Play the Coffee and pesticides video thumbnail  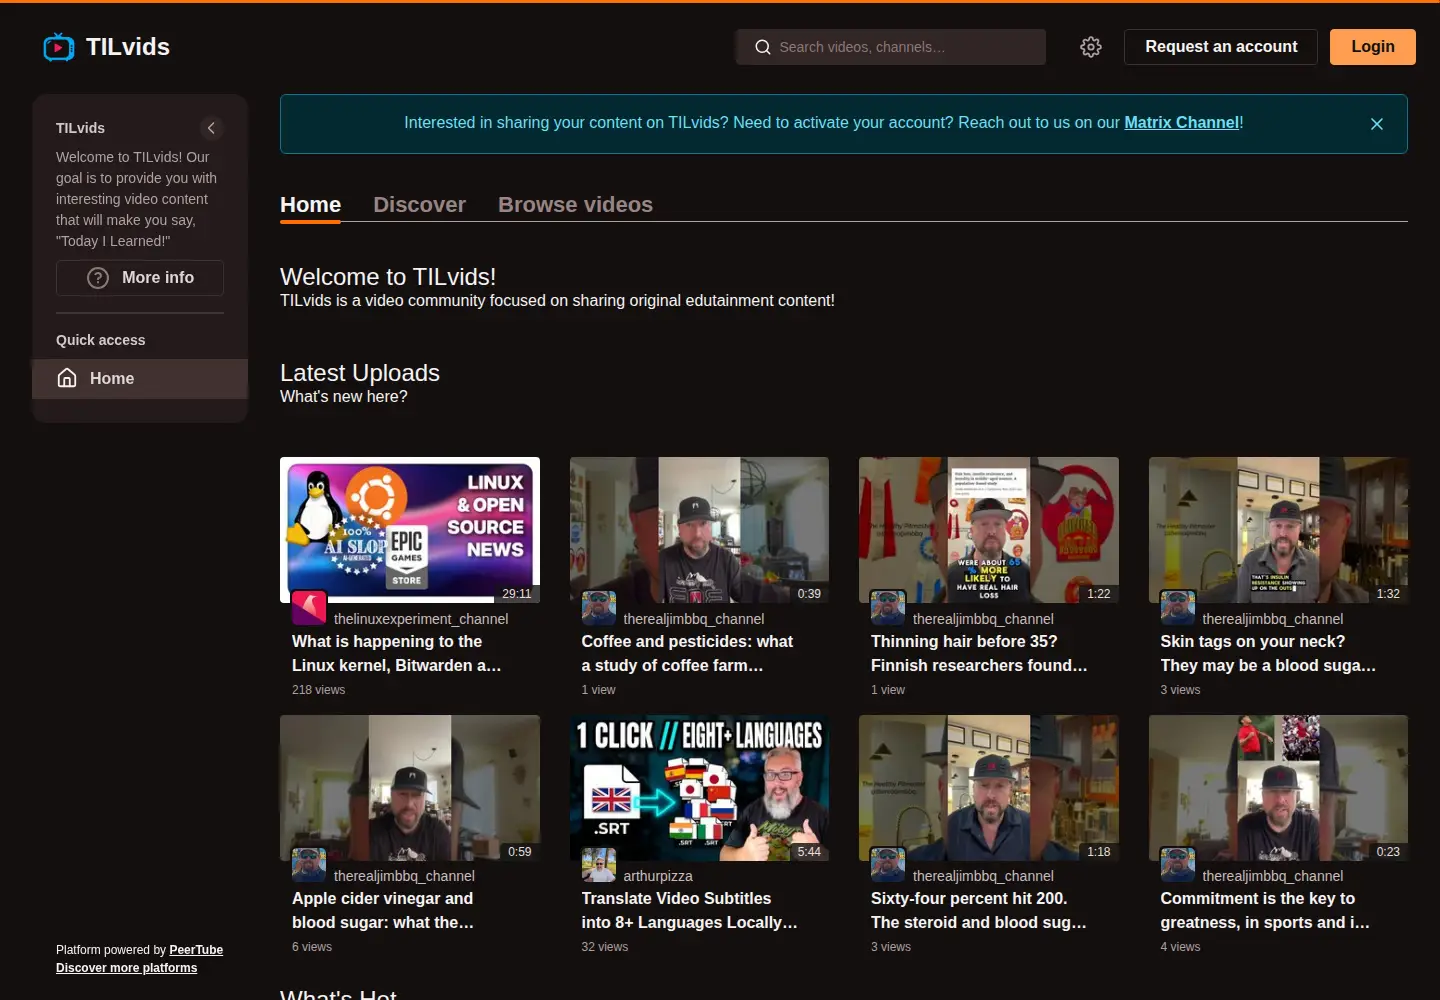pyautogui.click(x=699, y=530)
